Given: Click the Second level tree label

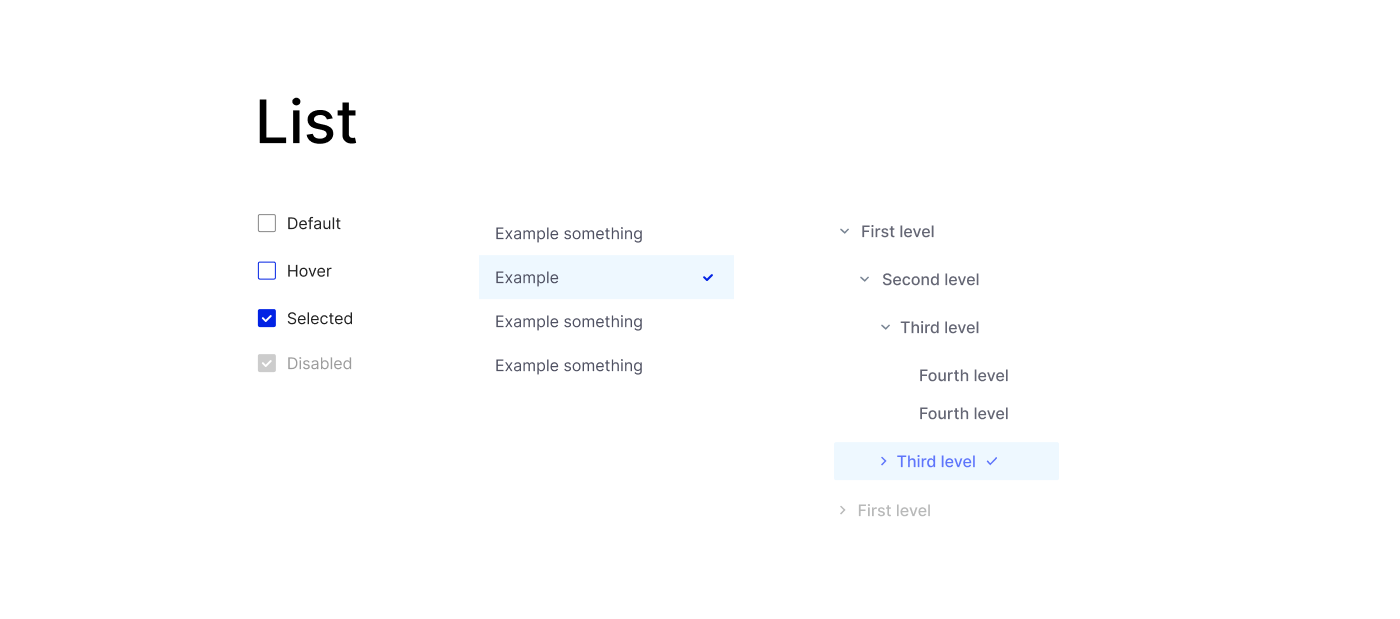Looking at the screenshot, I should click(930, 280).
